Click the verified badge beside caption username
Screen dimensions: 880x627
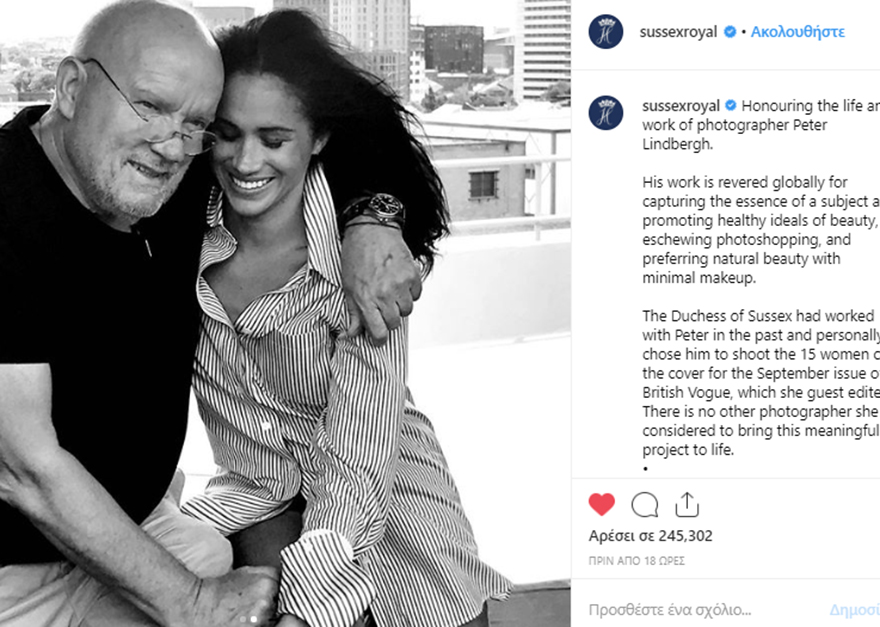pyautogui.click(x=731, y=105)
